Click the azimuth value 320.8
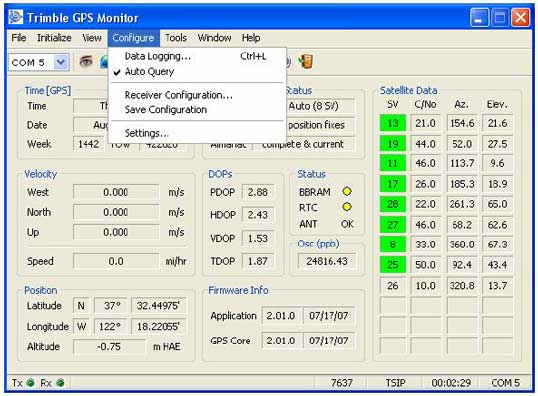 (462, 286)
